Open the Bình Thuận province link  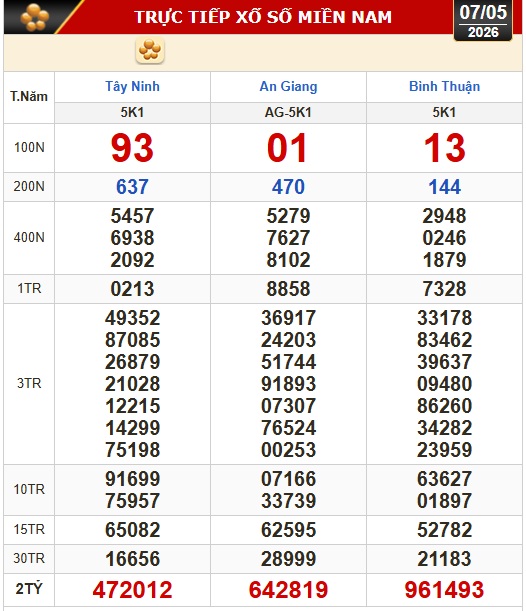coord(444,87)
